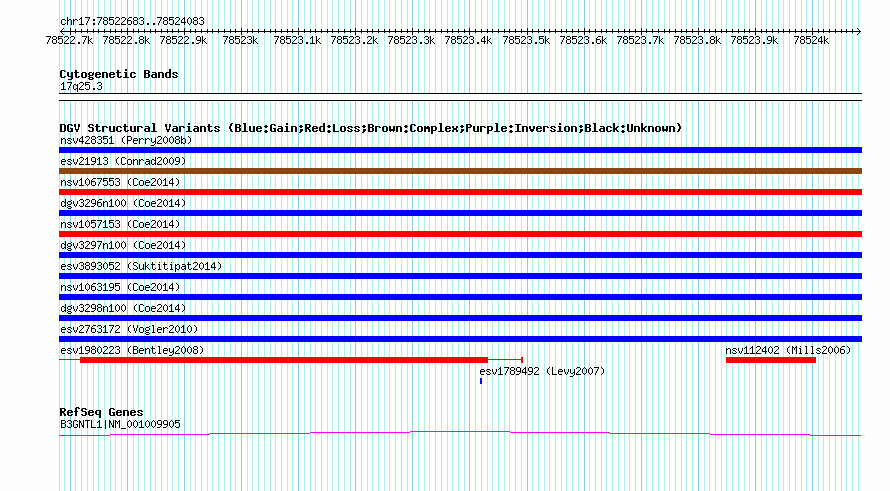Click the blue bar under dgv3297n100
This screenshot has width=890, height=491.
point(460,255)
